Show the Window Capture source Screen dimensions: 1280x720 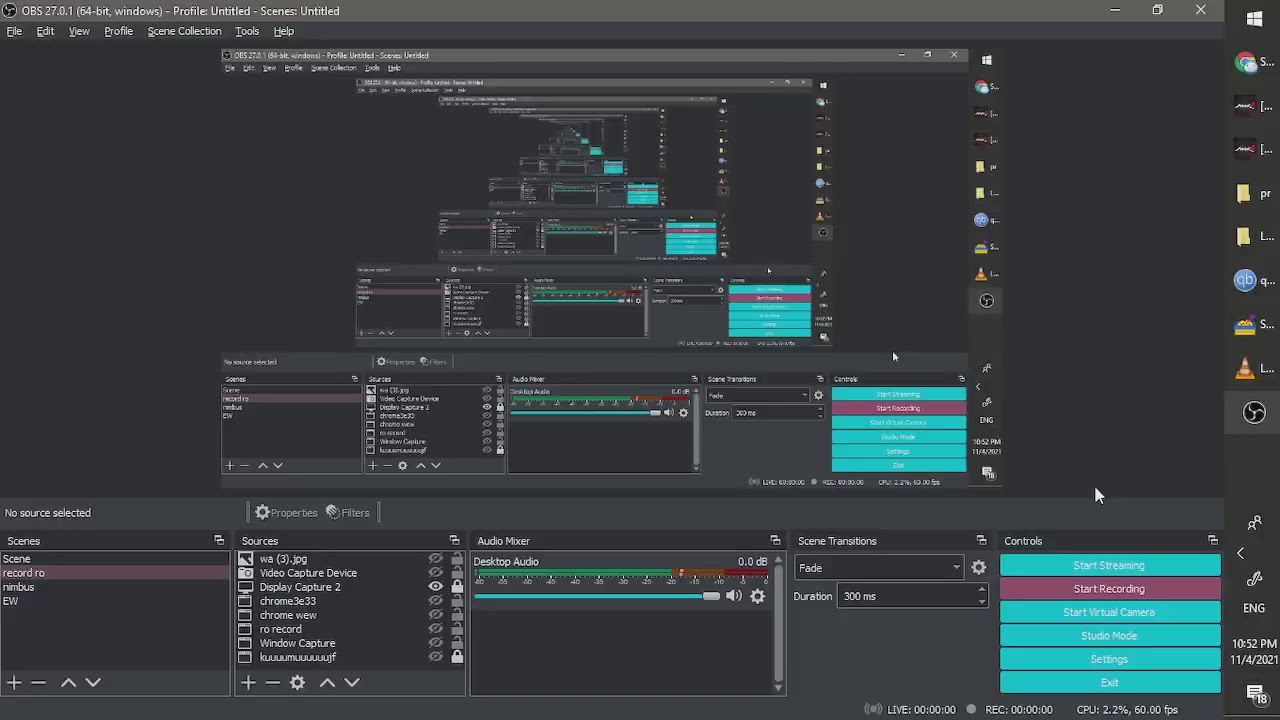point(435,643)
